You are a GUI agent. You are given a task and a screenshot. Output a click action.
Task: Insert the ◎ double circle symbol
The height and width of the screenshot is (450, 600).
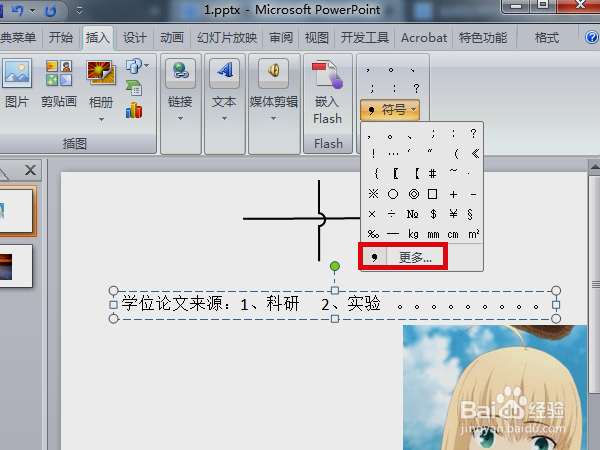(414, 194)
